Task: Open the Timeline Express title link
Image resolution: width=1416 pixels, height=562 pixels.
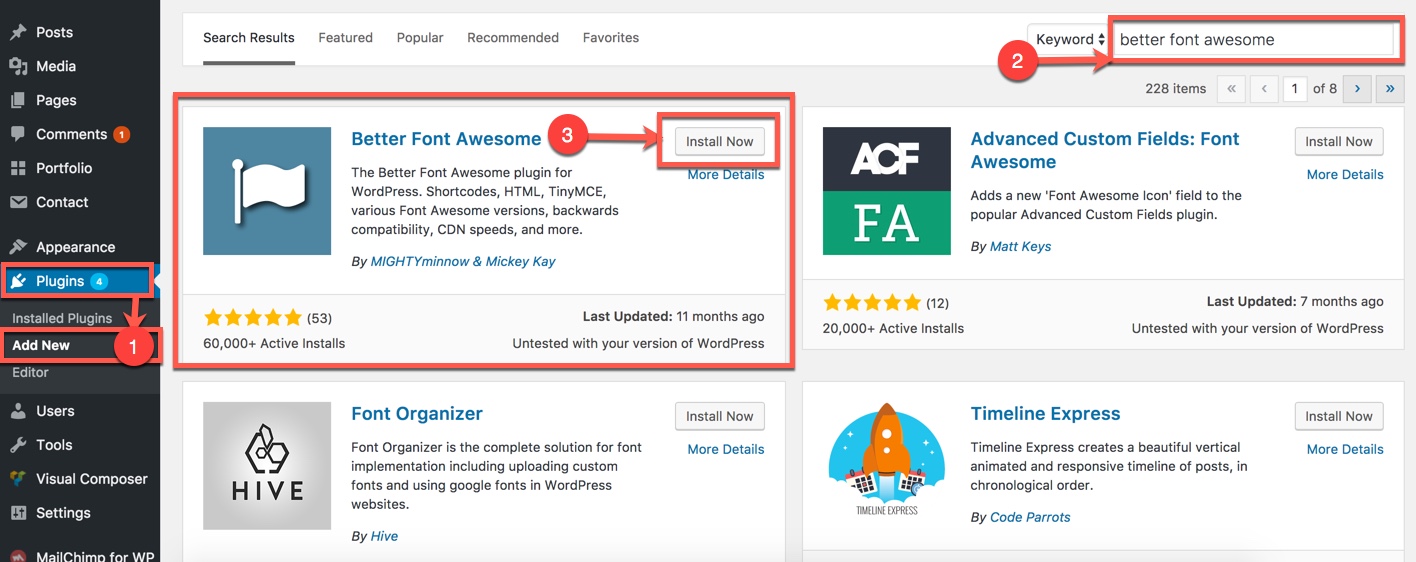Action: (x=1045, y=414)
